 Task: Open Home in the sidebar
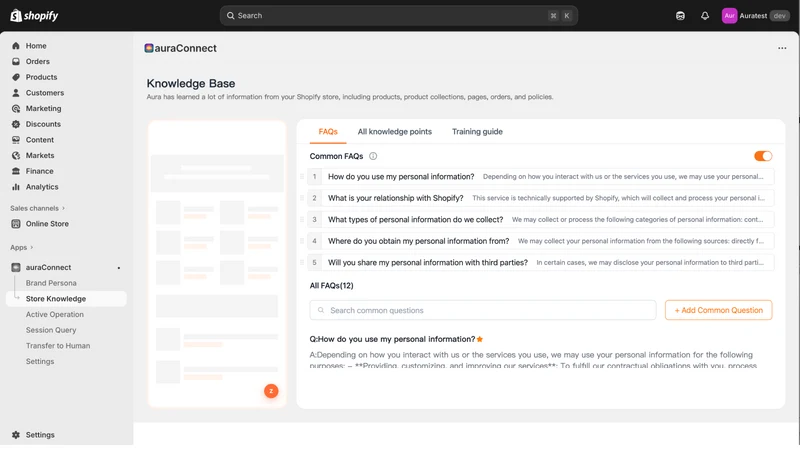click(36, 45)
